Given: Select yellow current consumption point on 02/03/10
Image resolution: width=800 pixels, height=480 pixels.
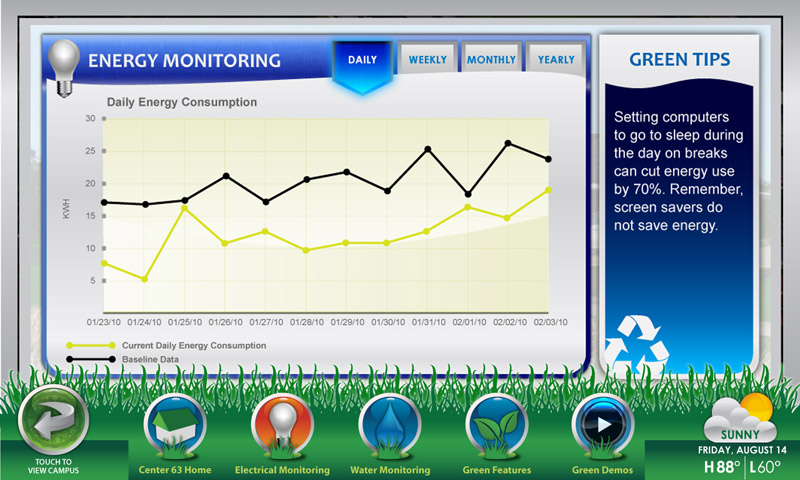Looking at the screenshot, I should [x=548, y=190].
